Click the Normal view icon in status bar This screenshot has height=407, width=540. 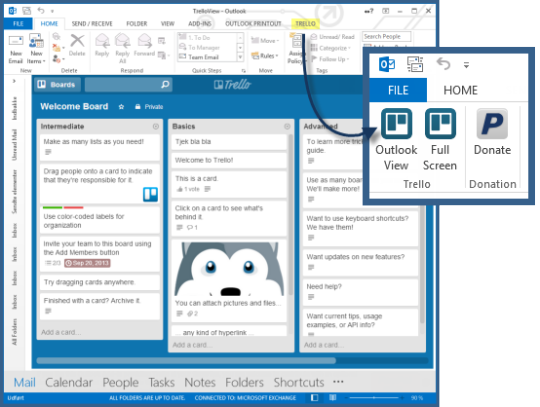coord(314,398)
